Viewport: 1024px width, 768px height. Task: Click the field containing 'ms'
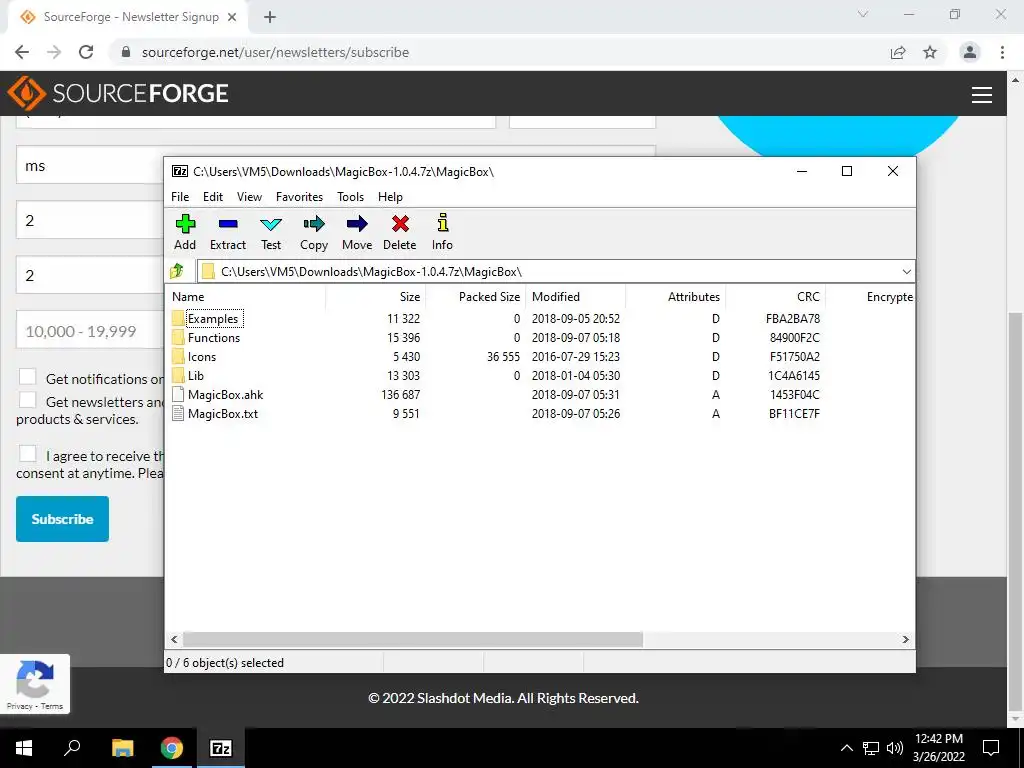89,166
